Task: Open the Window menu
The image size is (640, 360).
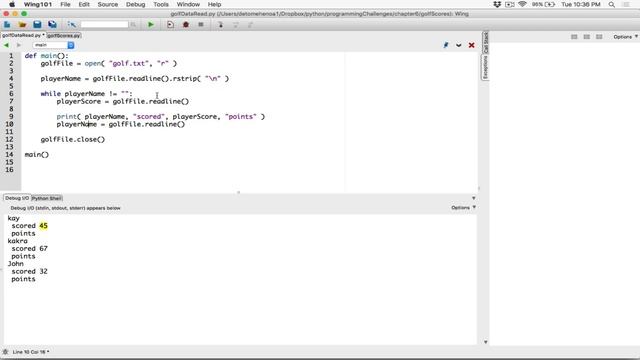Action: (x=188, y=4)
